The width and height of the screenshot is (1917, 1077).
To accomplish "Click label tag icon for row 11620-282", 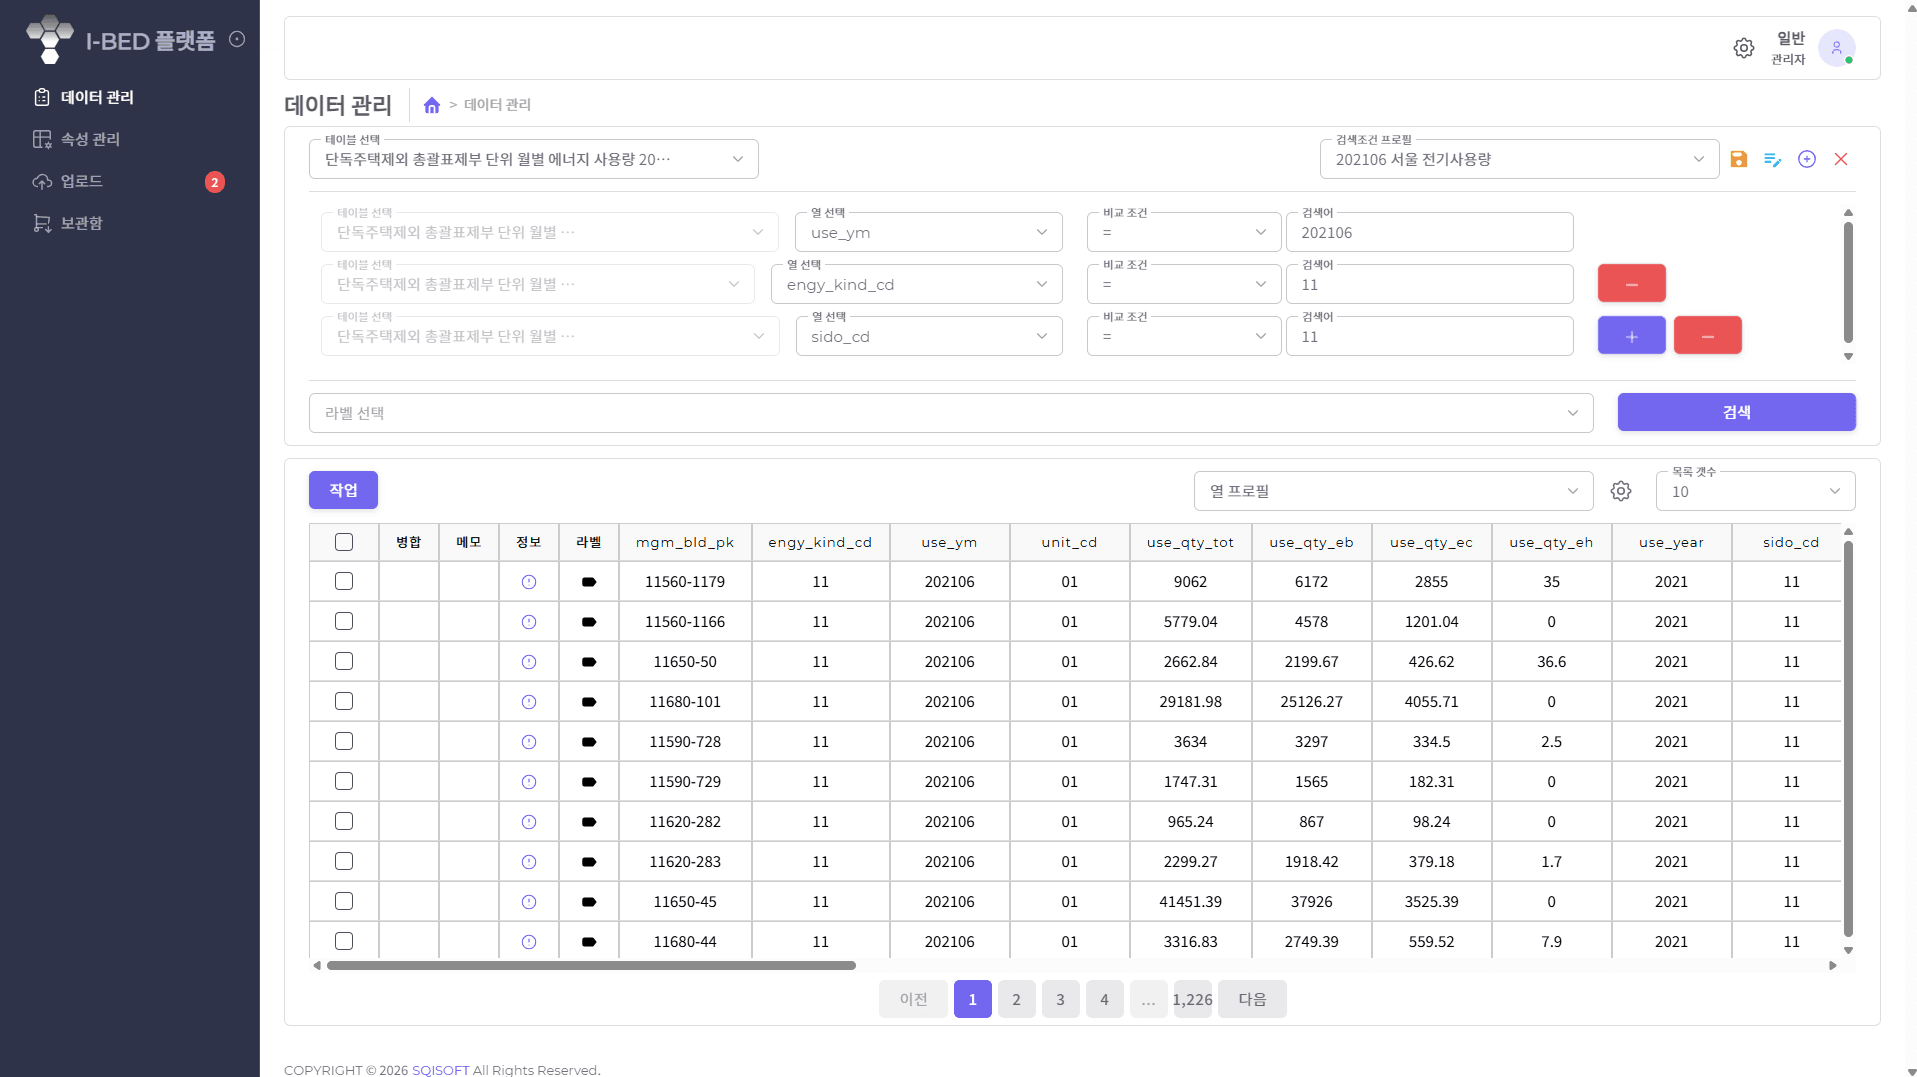I will point(589,822).
